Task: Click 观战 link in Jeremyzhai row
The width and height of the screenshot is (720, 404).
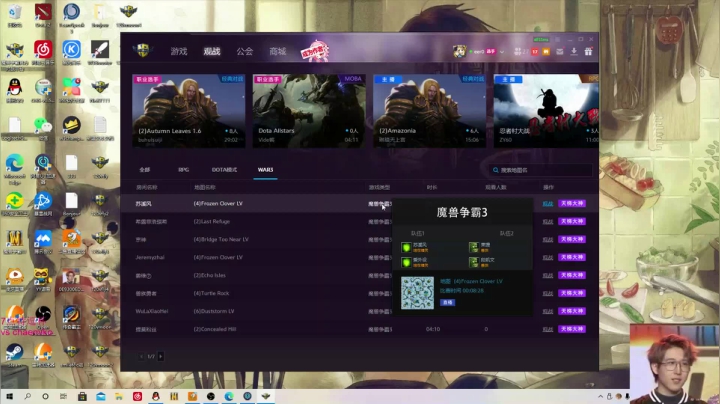Action: 547,258
